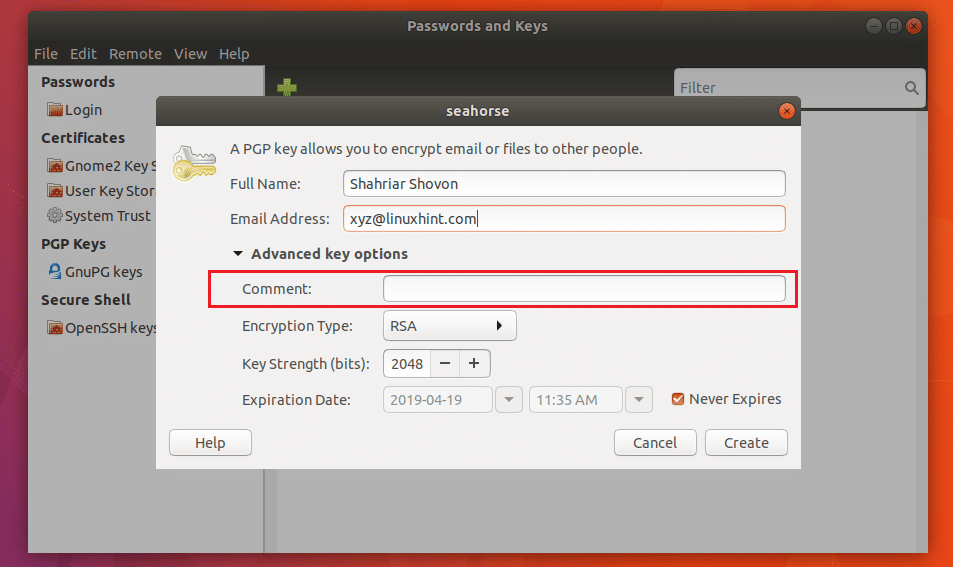Click the Certificates sidebar heading

[83, 138]
